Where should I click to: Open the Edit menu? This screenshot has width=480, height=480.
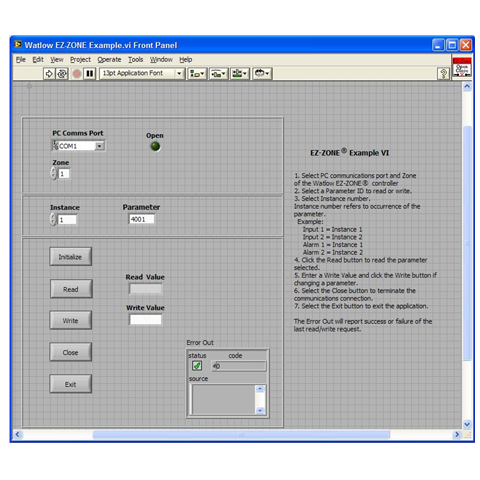coord(38,60)
